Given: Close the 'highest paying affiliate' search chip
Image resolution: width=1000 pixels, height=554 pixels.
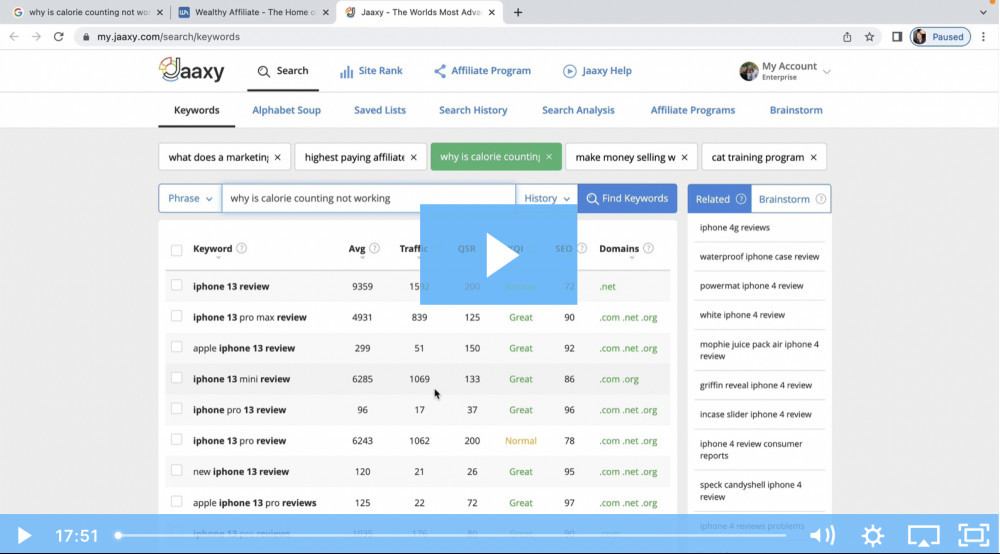Looking at the screenshot, I should point(413,157).
